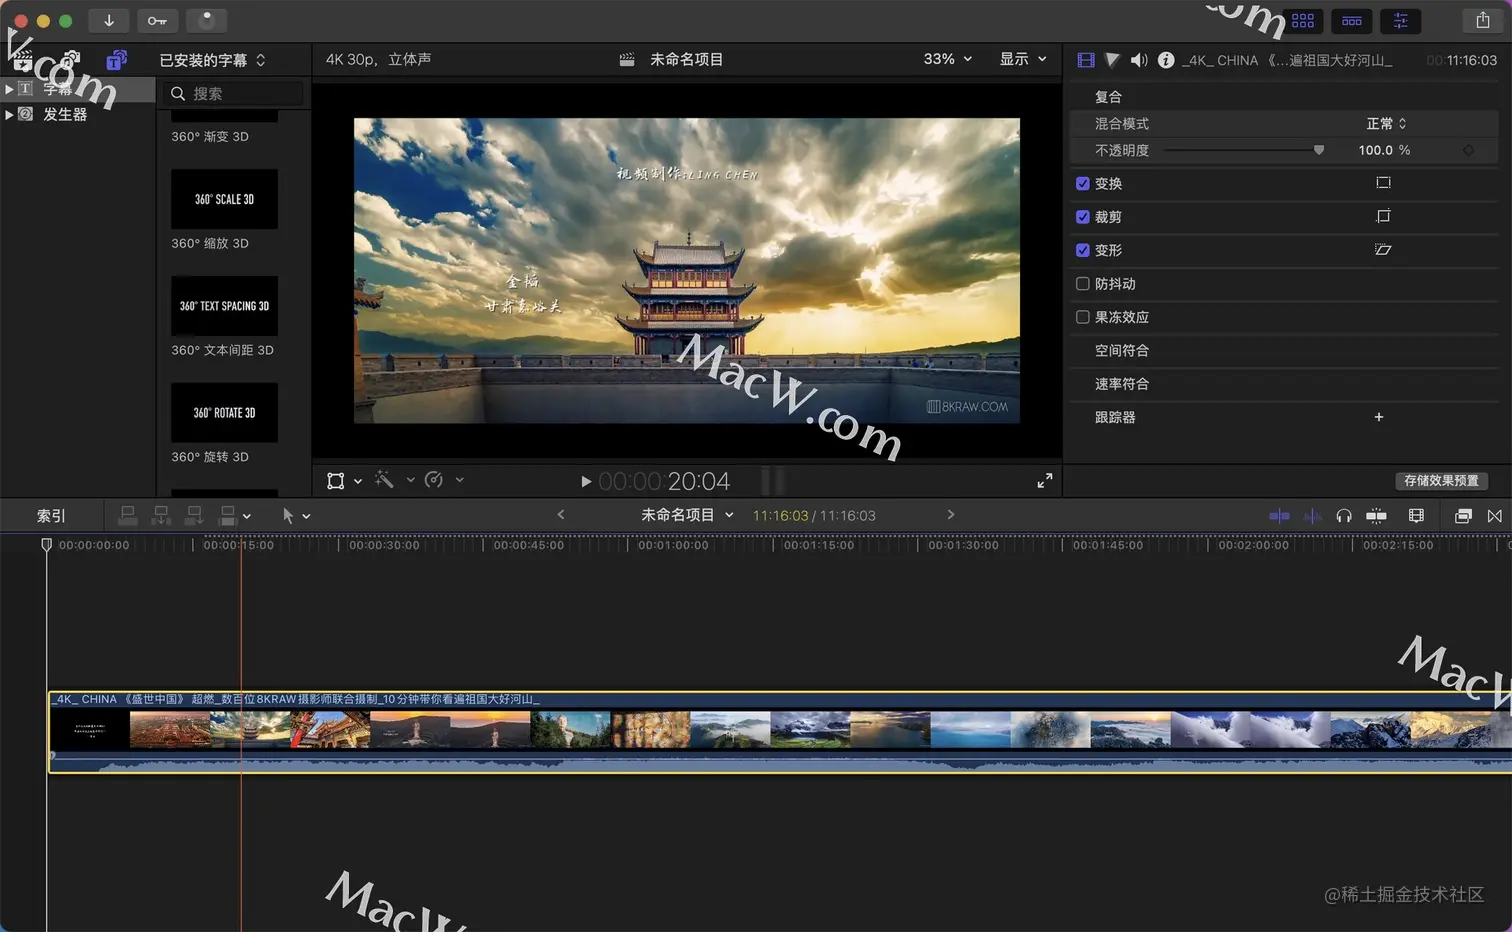
Task: Enable the 果冻效应 checkbox
Action: (x=1082, y=317)
